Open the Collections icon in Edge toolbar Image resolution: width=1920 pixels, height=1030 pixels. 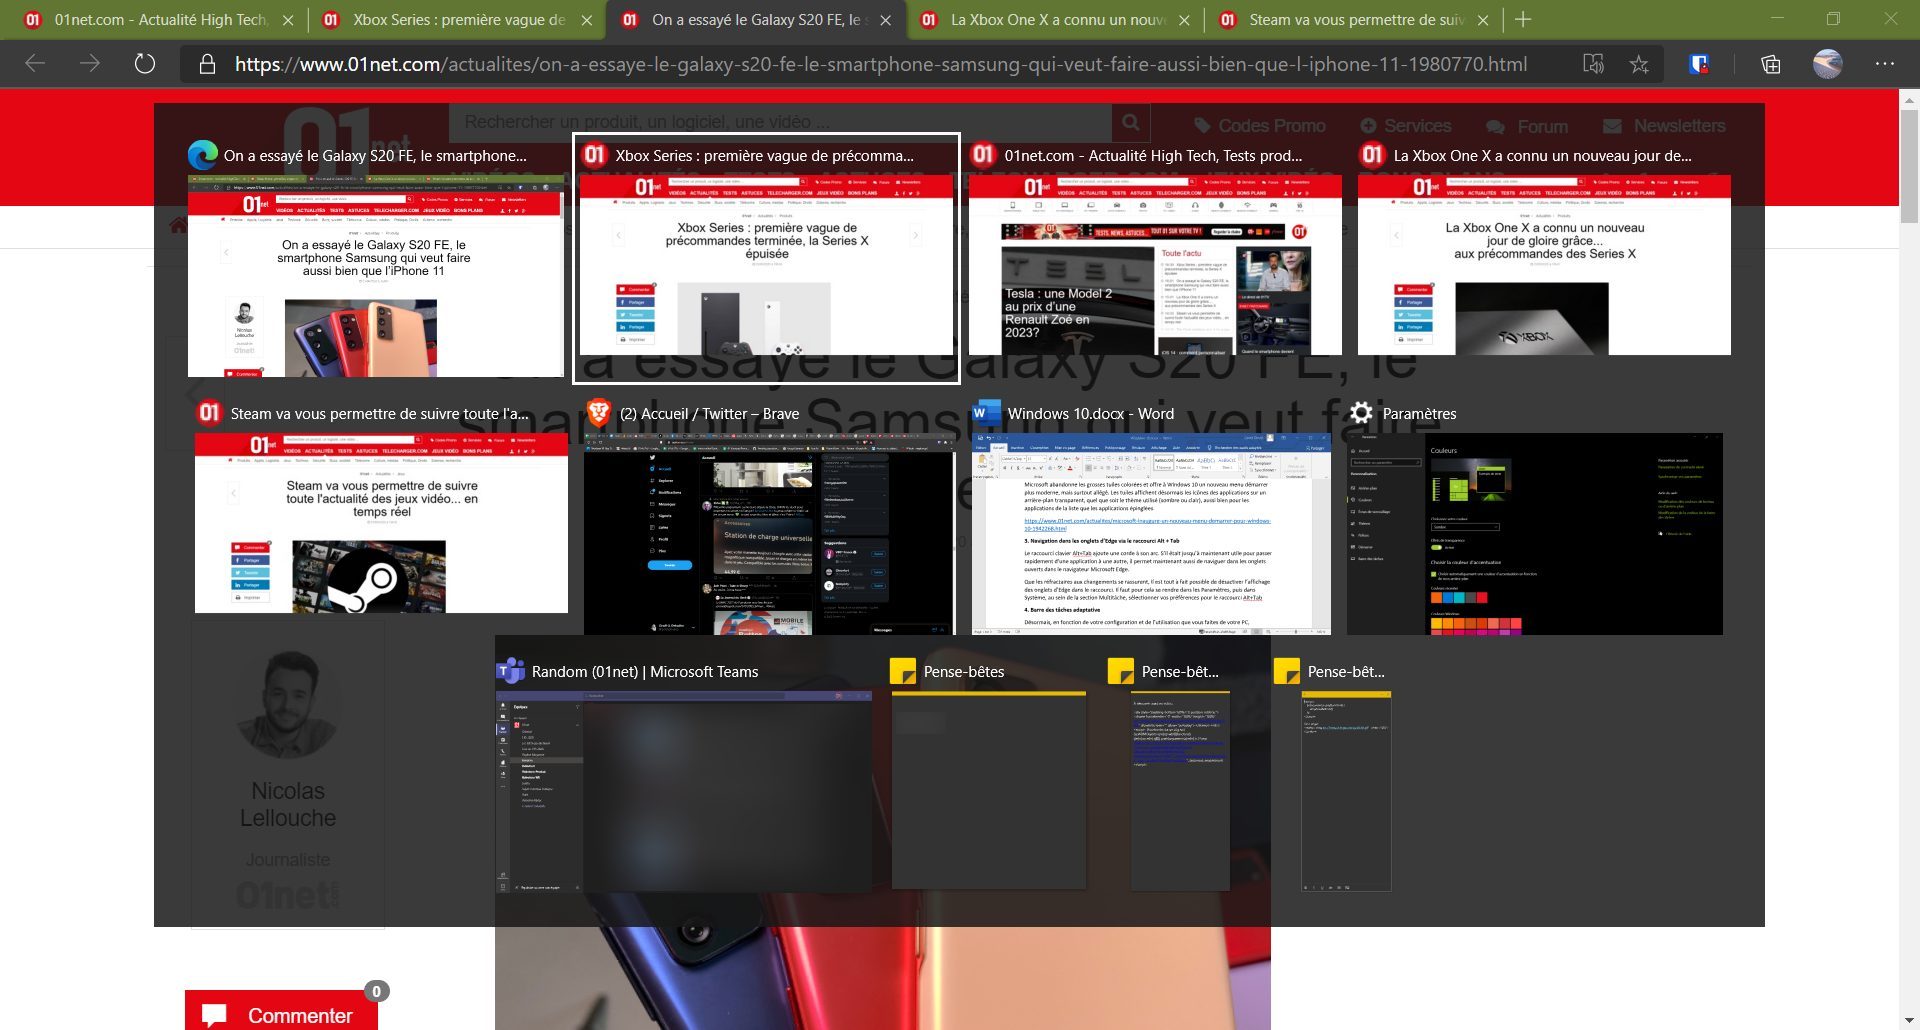tap(1770, 64)
